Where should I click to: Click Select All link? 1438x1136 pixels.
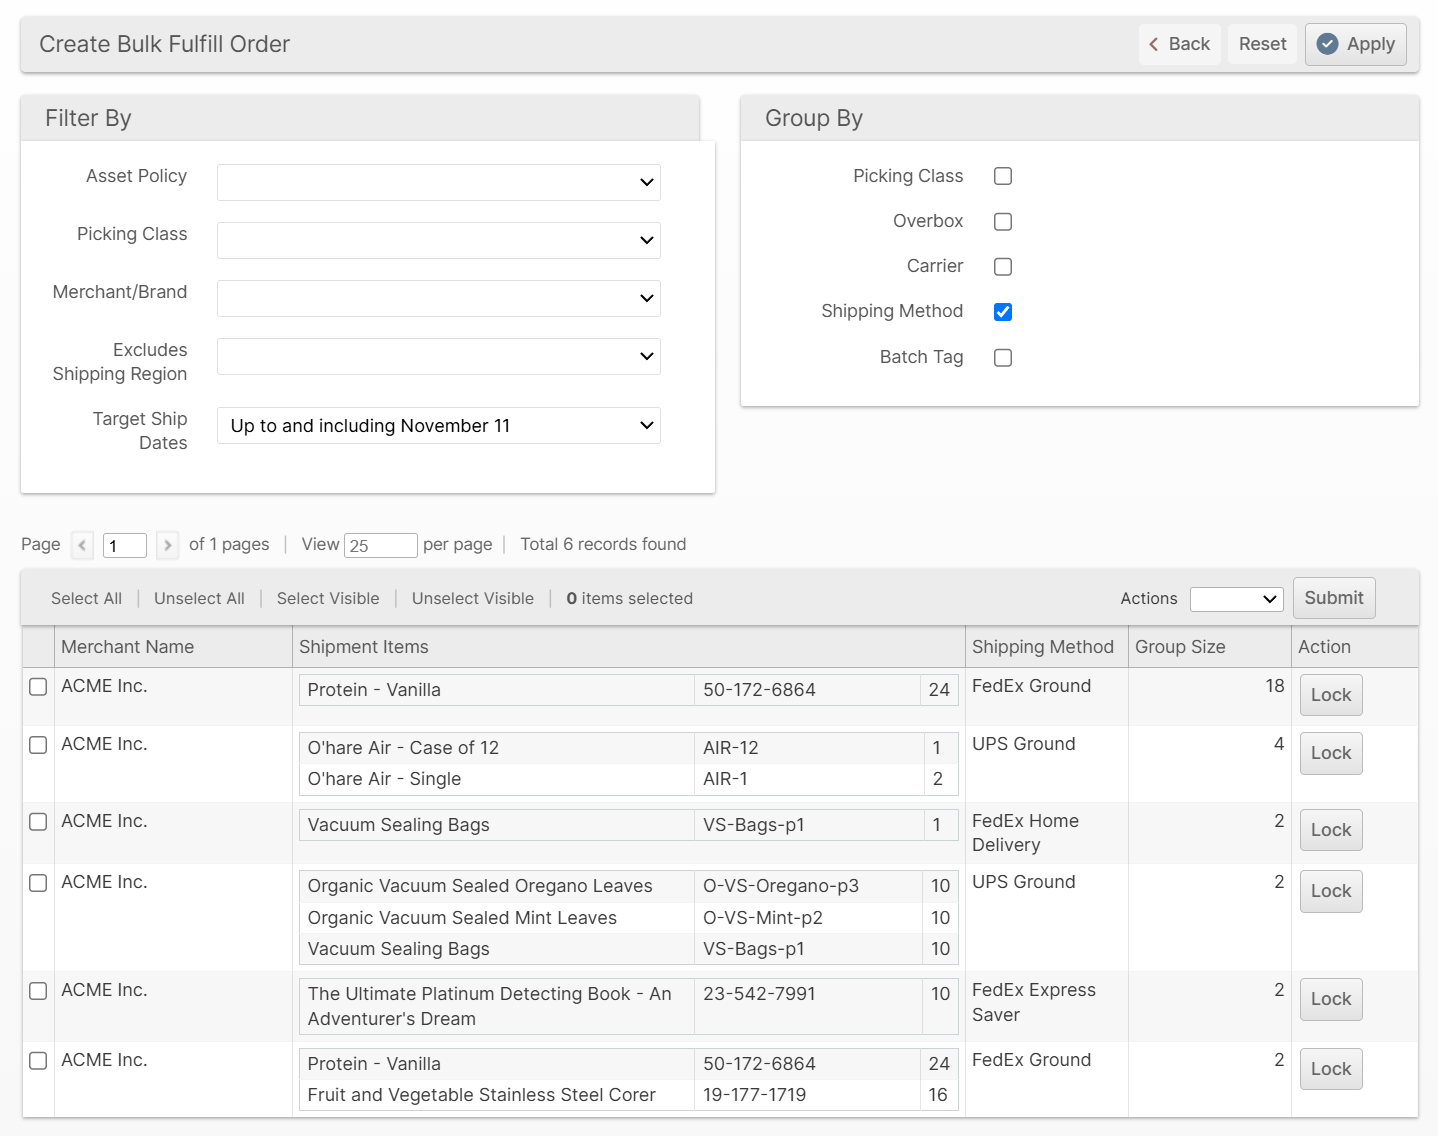coord(86,599)
